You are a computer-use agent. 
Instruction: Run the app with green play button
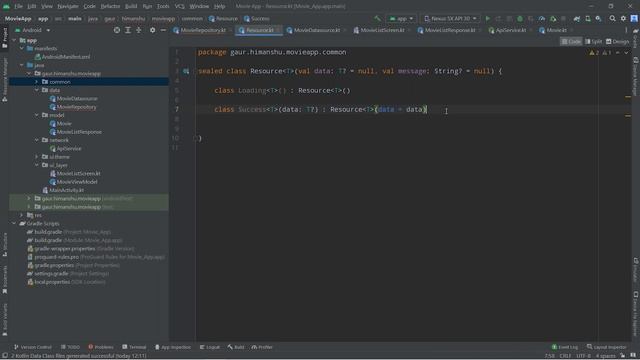point(487,18)
